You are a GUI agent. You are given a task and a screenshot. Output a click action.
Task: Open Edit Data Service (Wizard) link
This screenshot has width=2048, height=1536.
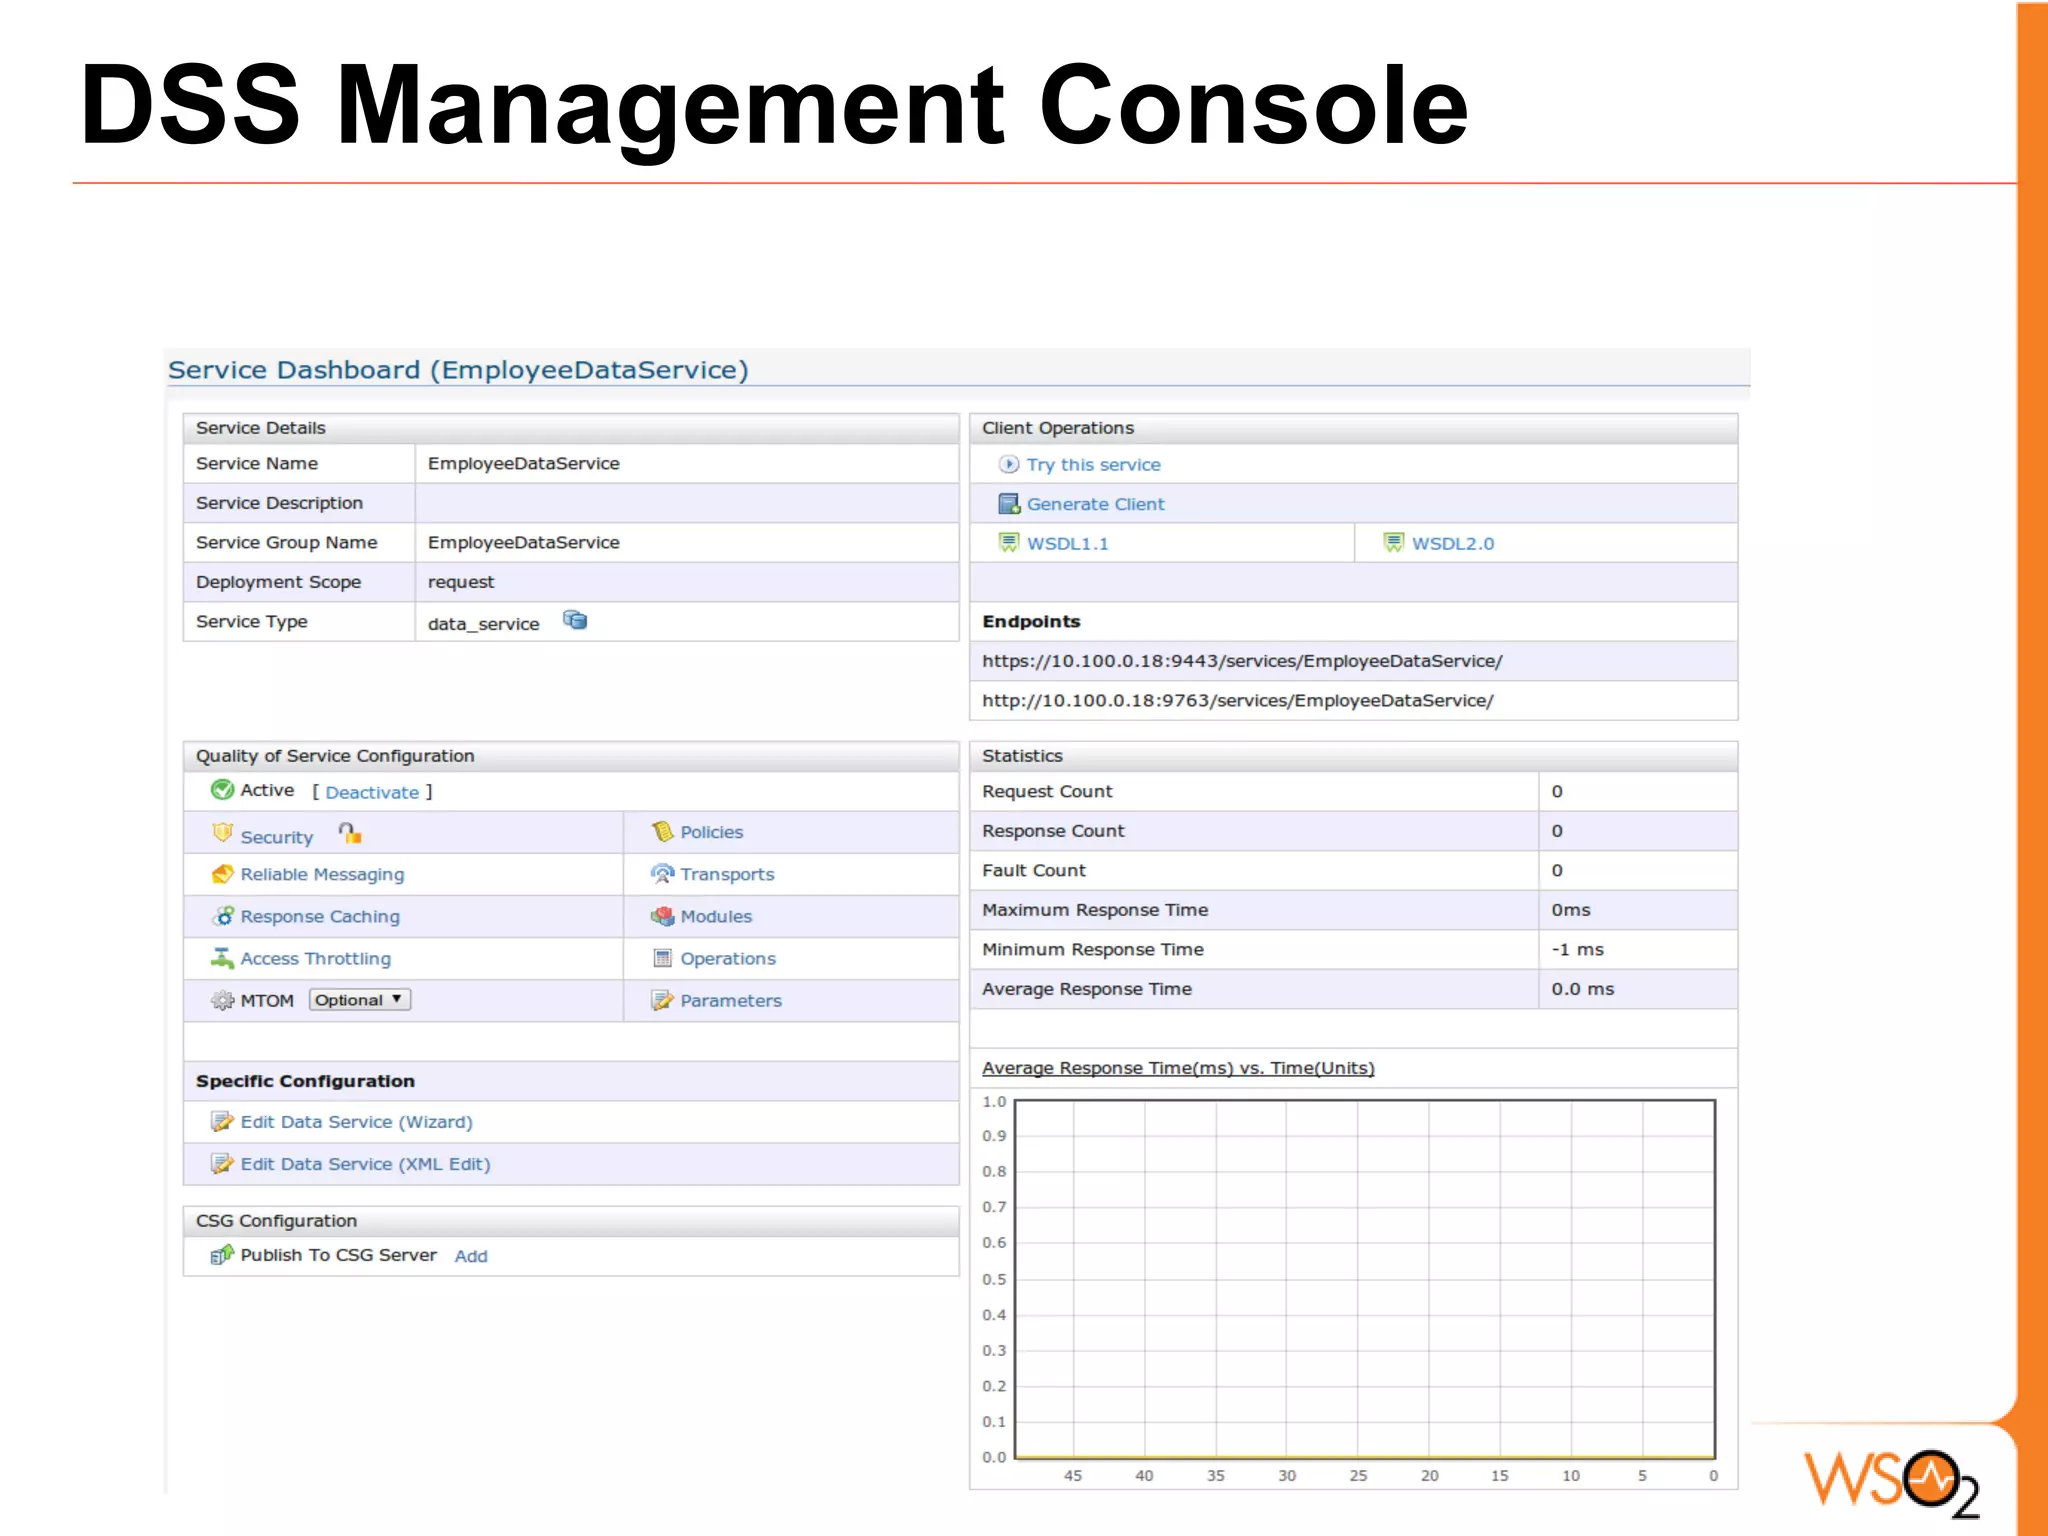356,1123
